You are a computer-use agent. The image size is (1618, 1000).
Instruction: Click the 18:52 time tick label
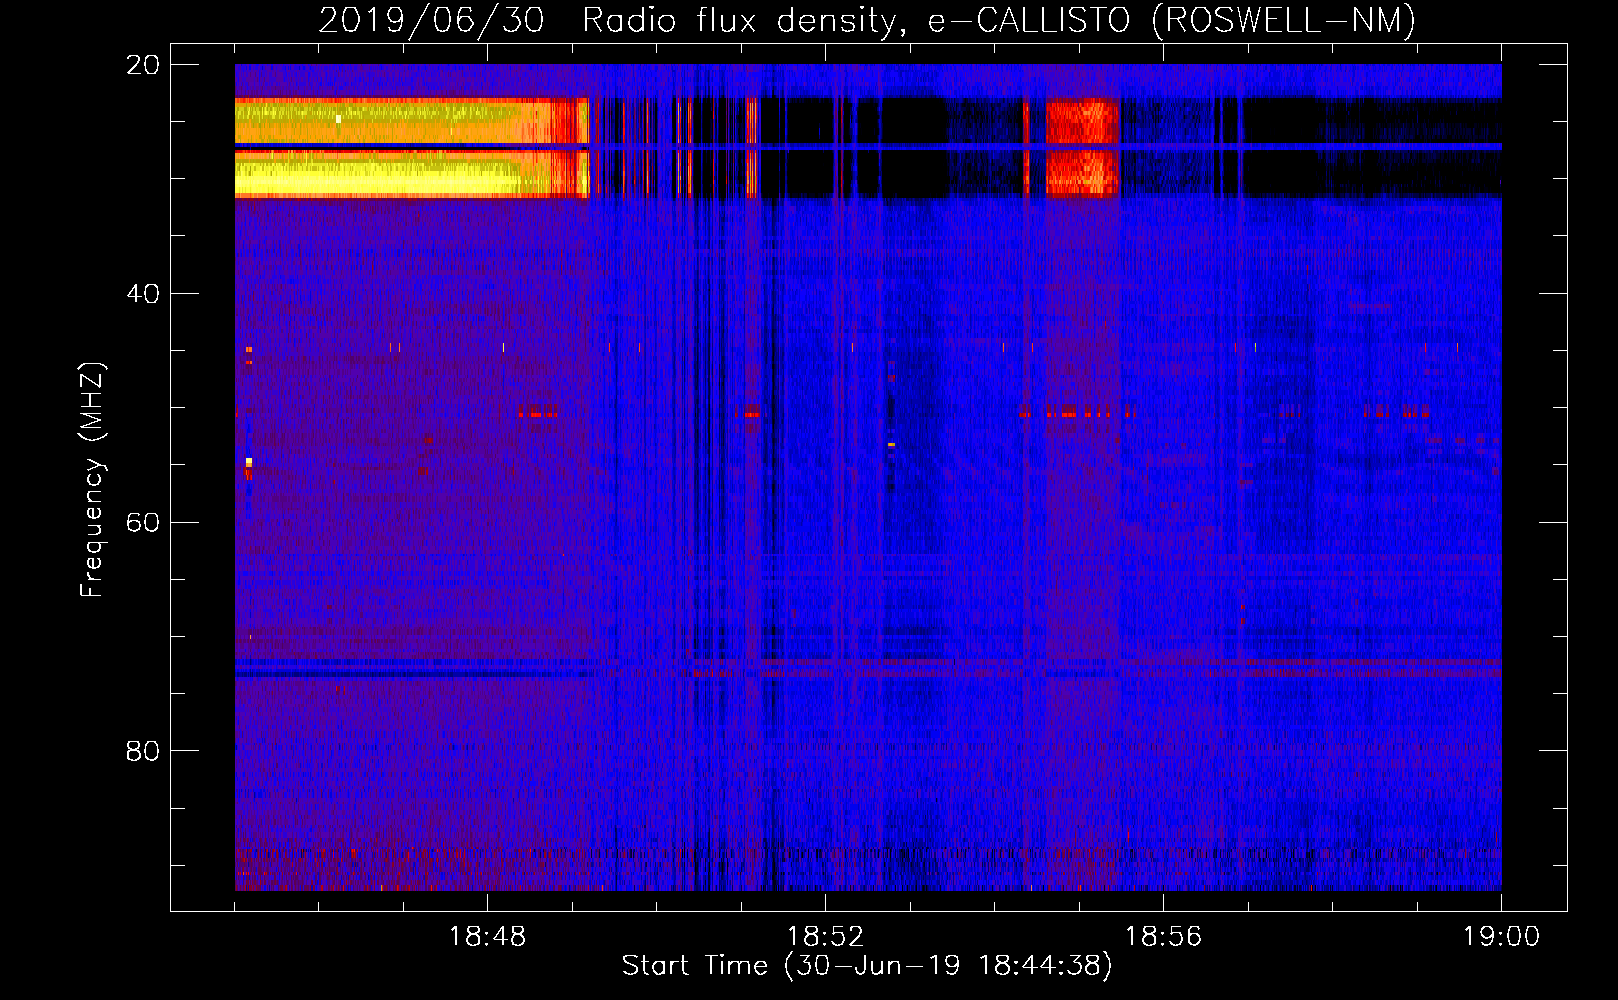click(825, 937)
